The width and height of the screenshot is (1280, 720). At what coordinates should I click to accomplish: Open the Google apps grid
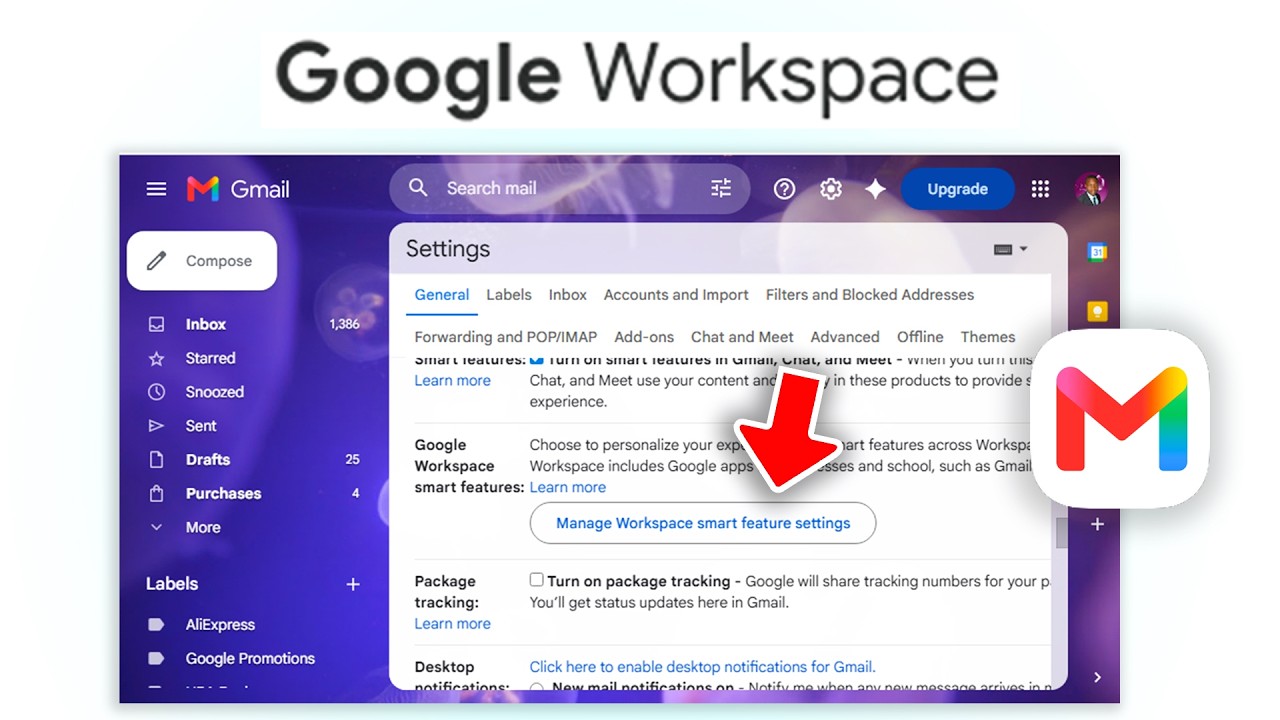[1040, 189]
